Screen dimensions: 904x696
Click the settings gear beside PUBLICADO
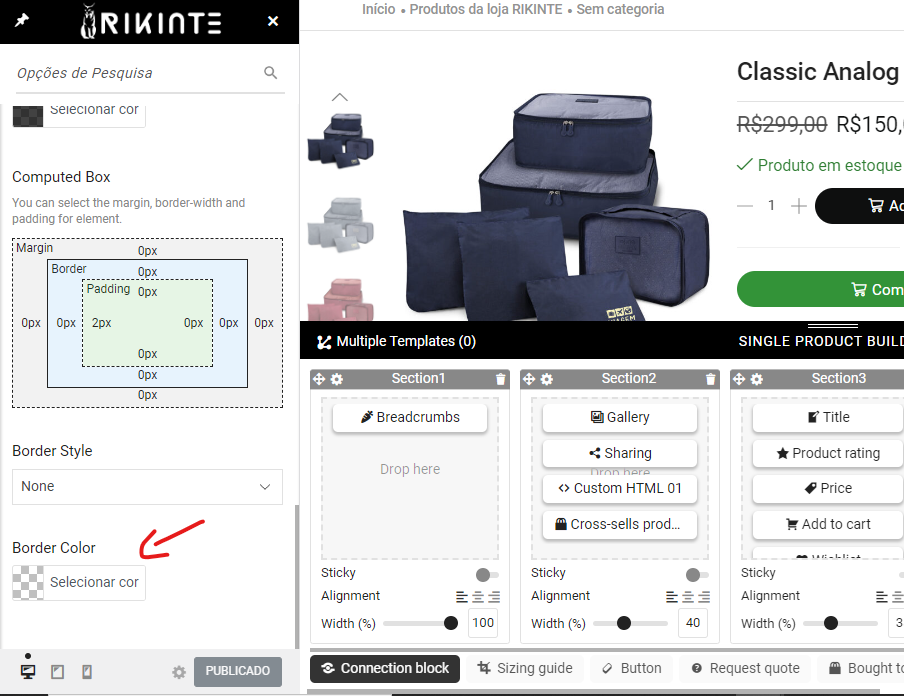(179, 672)
